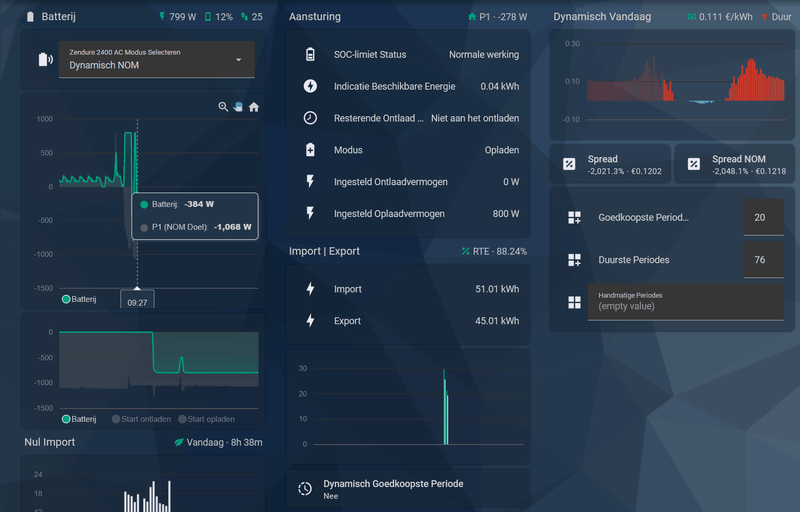Click the Modus battery-plus icon
The width and height of the screenshot is (800, 512).
310,150
